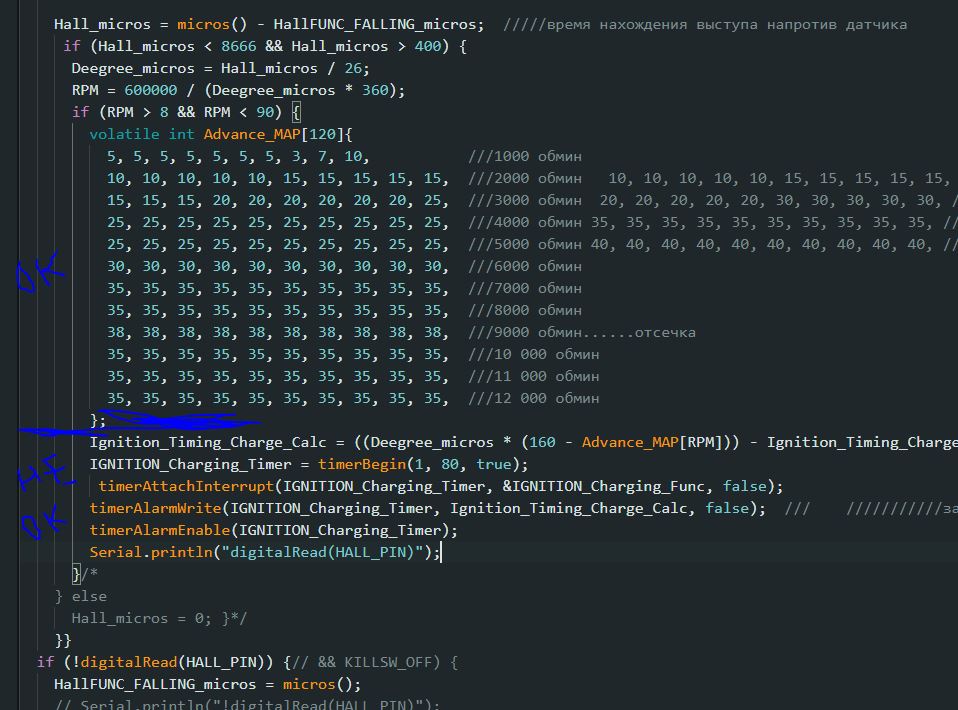Click the value 8666 in the condition
Viewport: 958px width, 710px height.
(238, 46)
